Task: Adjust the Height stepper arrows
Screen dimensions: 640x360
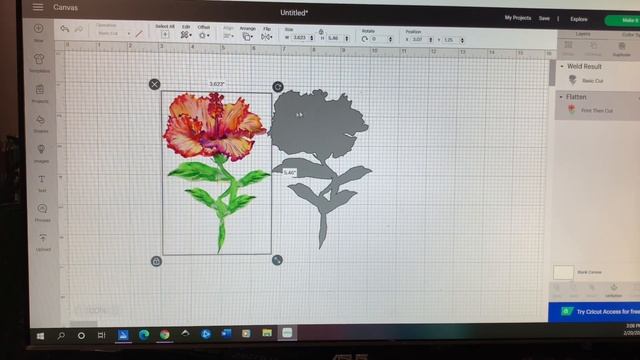Action: coord(347,38)
